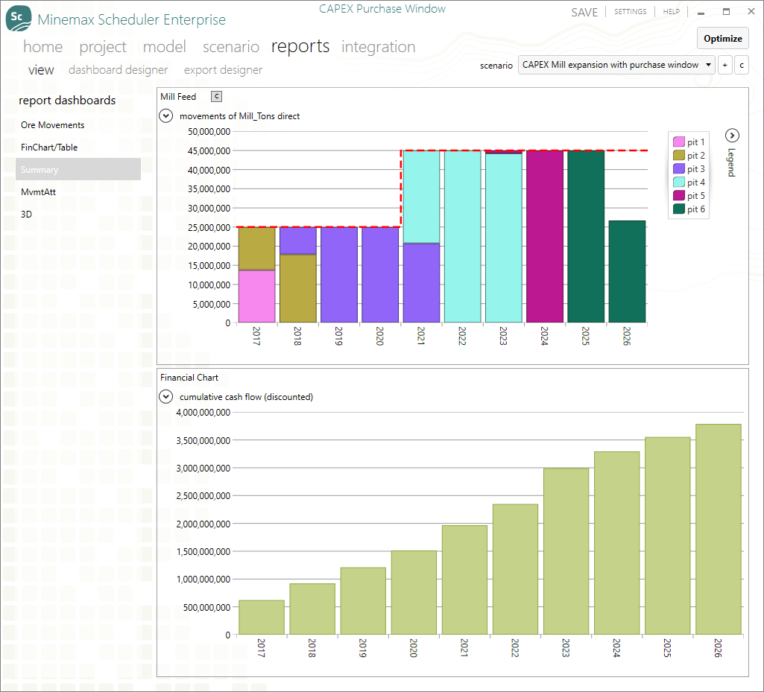
Task: Click the pit 2 olive legend swatch
Action: (679, 155)
